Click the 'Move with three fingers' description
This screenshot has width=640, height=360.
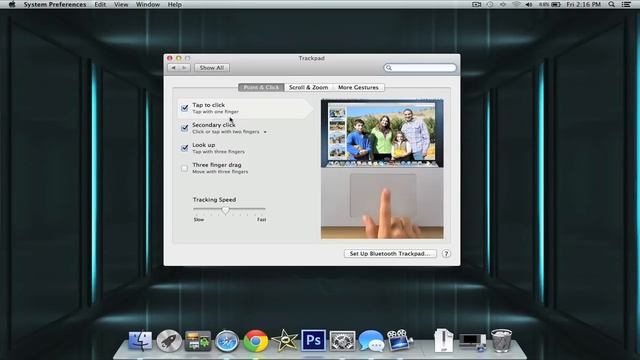[x=220, y=172]
